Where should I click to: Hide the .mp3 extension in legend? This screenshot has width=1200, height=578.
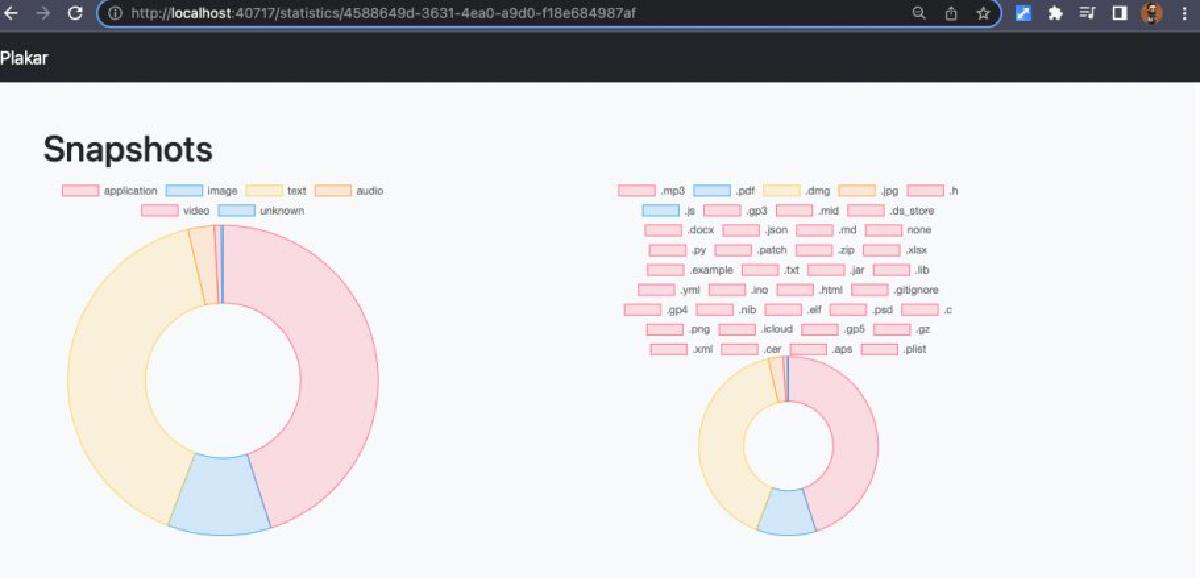pyautogui.click(x=651, y=191)
